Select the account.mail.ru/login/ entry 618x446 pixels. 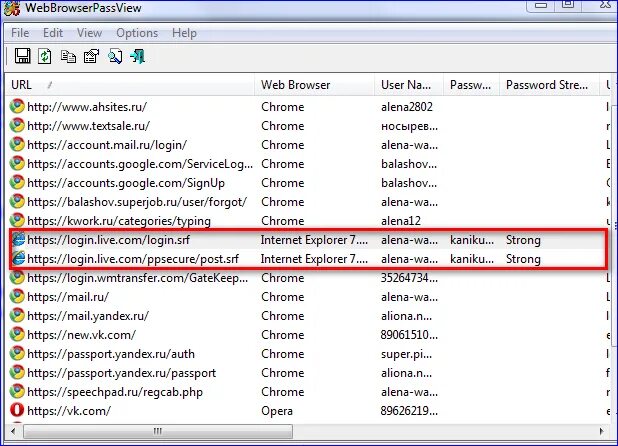(309, 145)
